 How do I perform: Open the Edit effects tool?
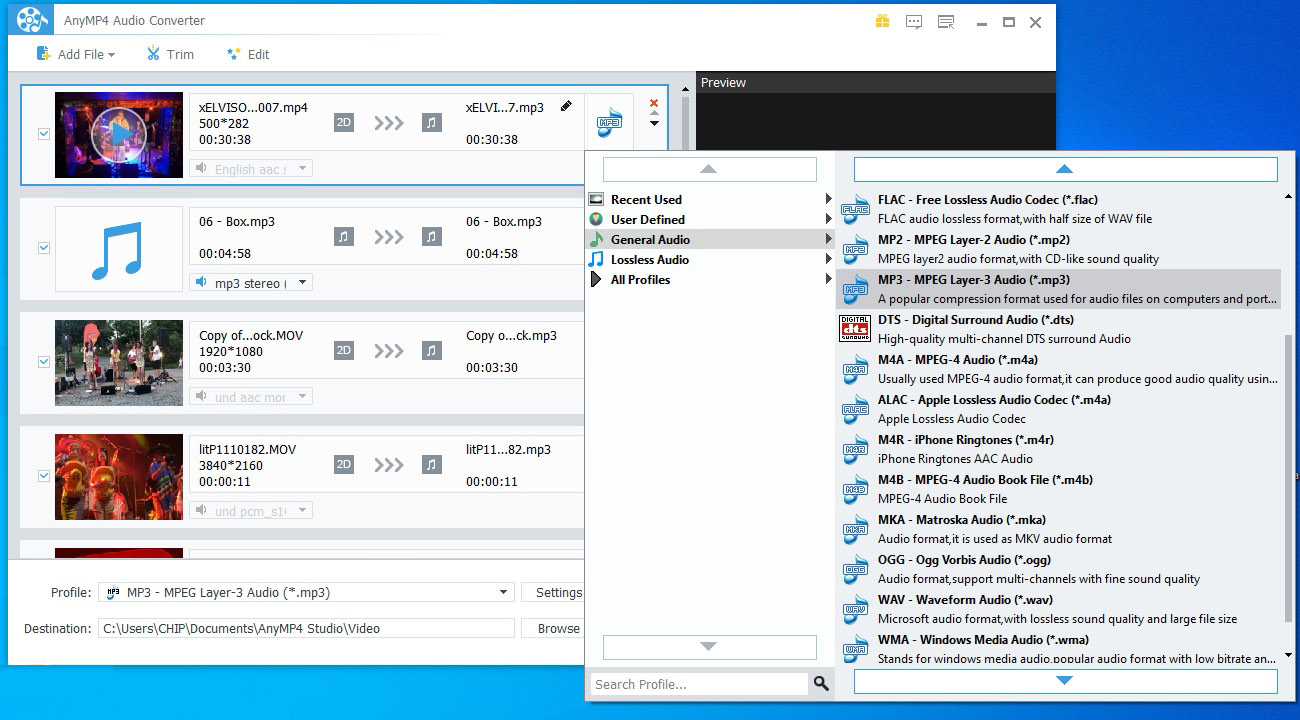coord(248,54)
